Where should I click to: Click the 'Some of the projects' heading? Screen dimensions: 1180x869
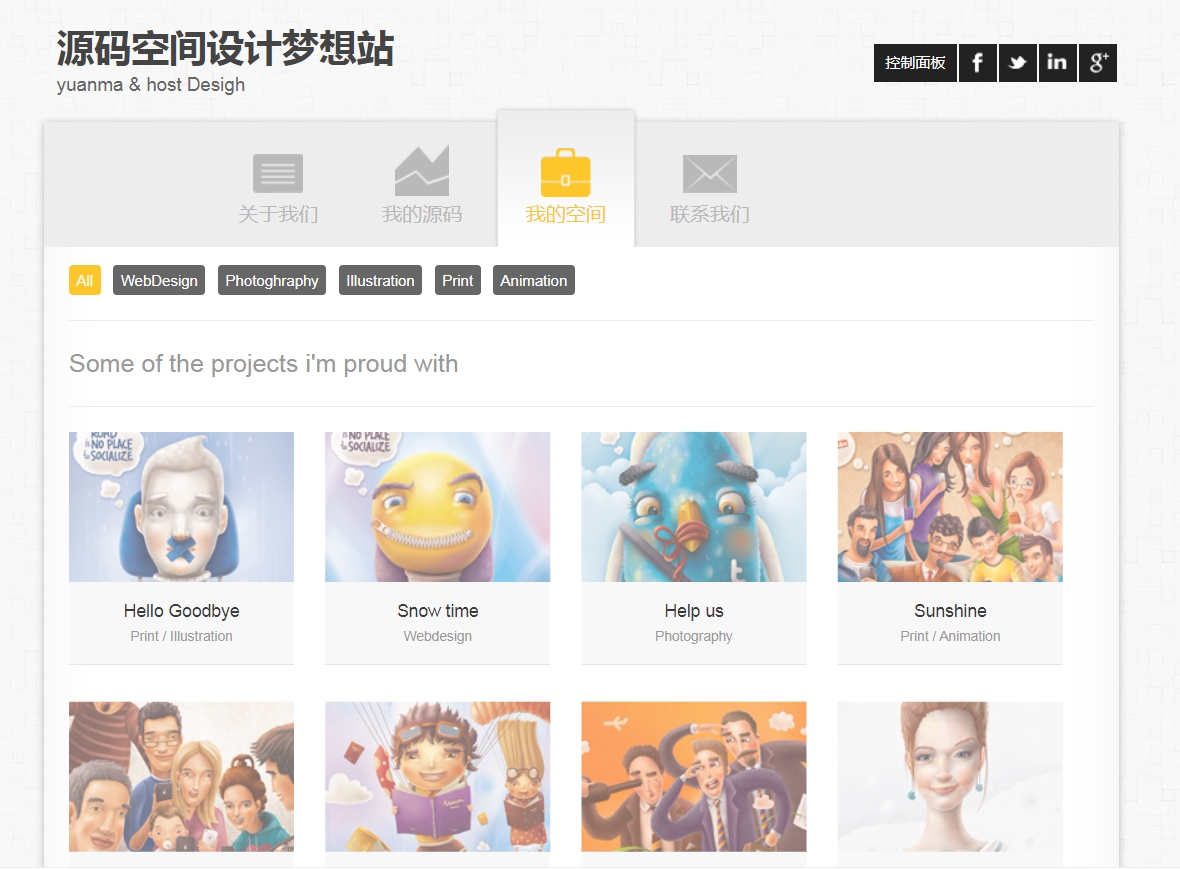point(263,364)
